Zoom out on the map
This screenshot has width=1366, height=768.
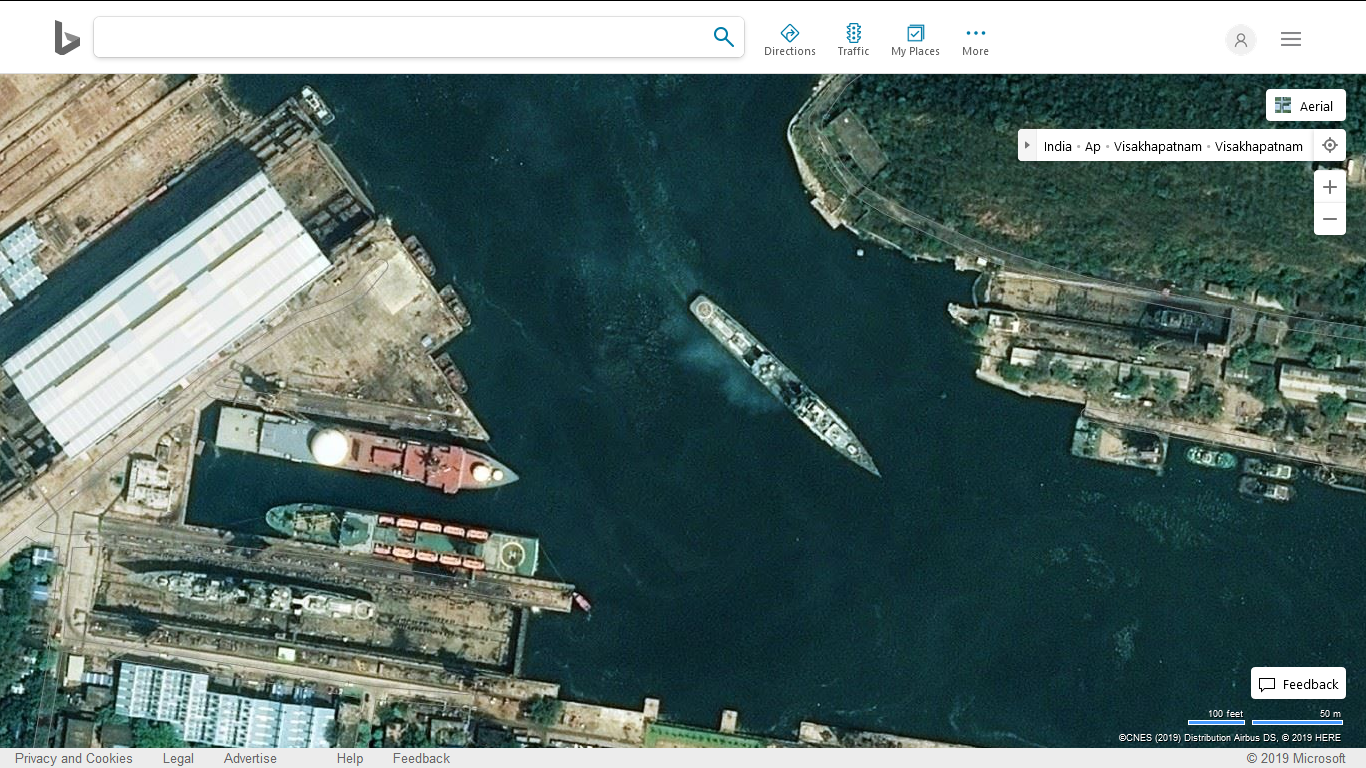click(1330, 219)
